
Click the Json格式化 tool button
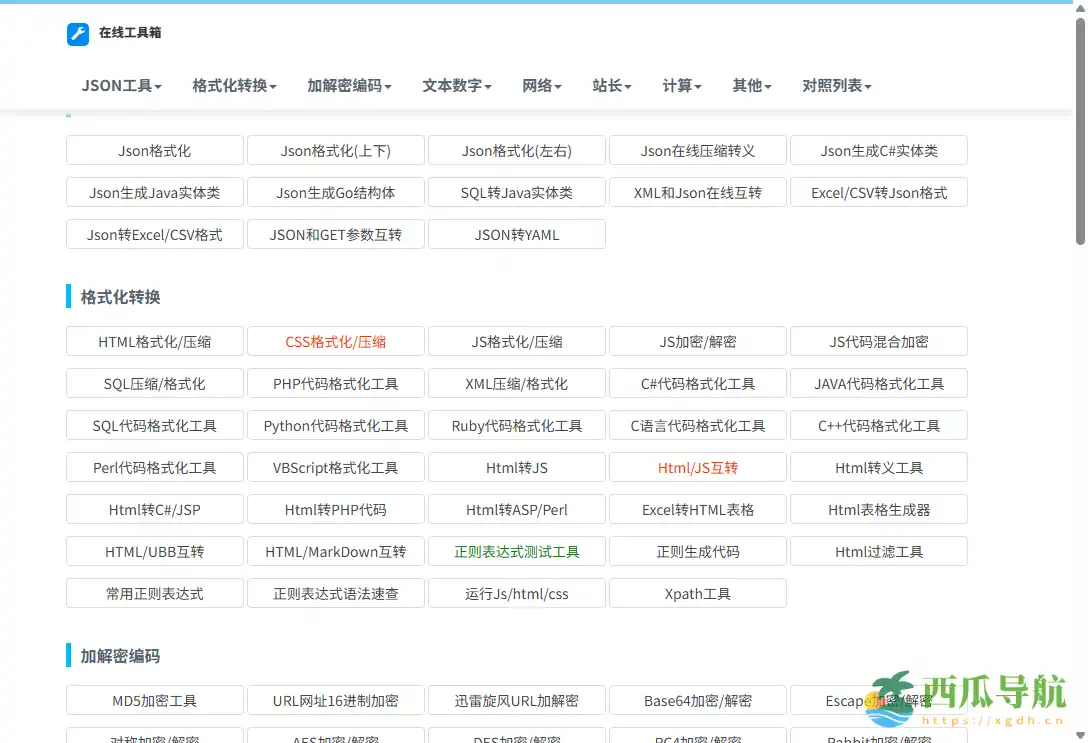154,150
